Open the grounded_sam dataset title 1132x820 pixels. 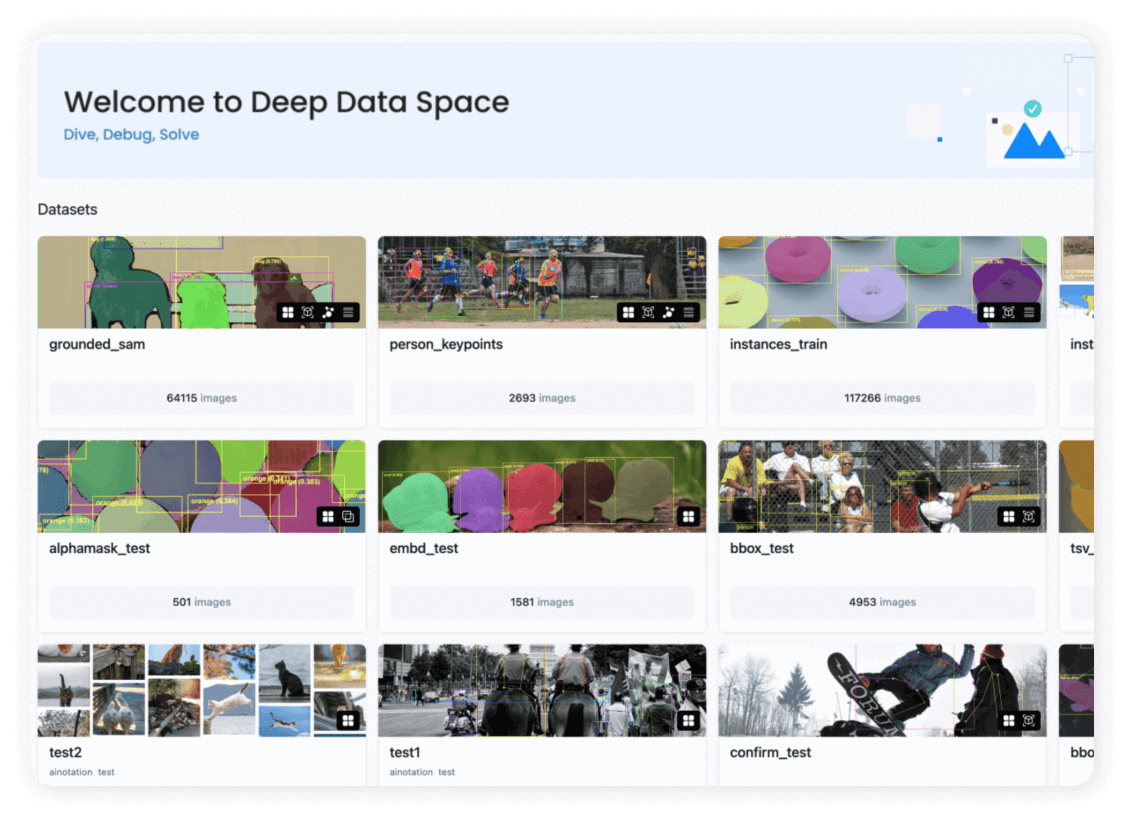(96, 344)
